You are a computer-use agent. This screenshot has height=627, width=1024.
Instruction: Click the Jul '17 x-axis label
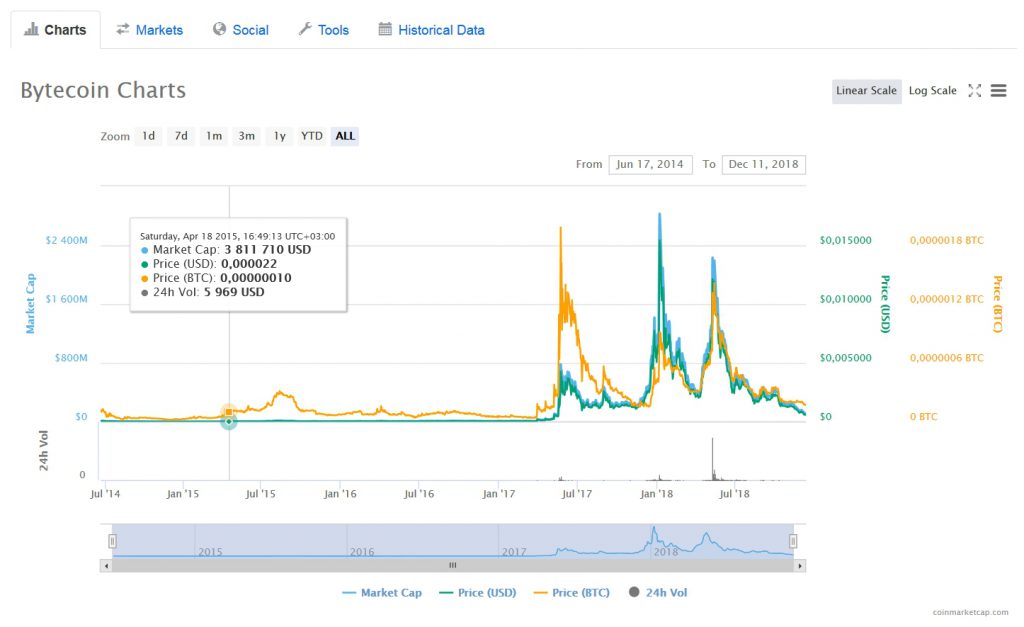577,494
